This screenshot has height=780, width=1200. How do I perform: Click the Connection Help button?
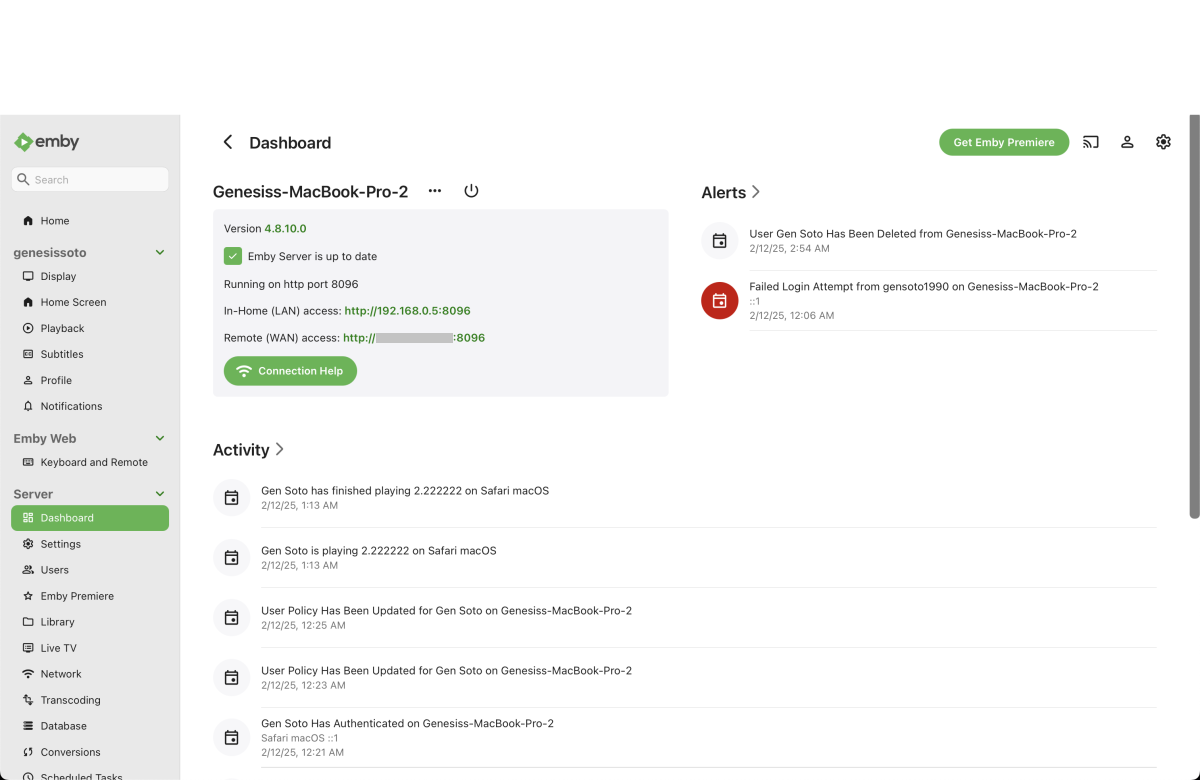coord(290,371)
